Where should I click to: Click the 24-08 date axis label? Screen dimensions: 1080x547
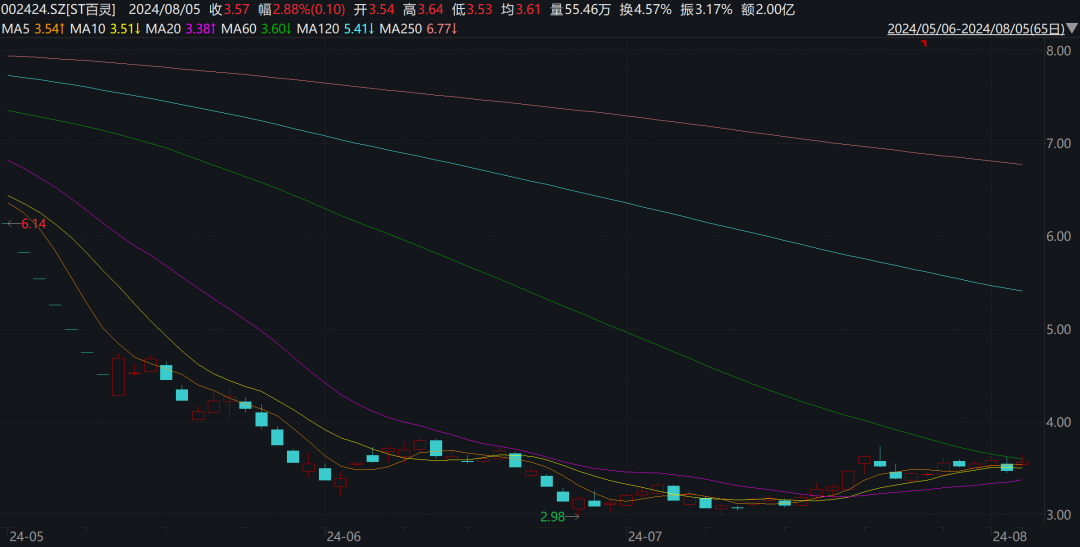click(1008, 535)
